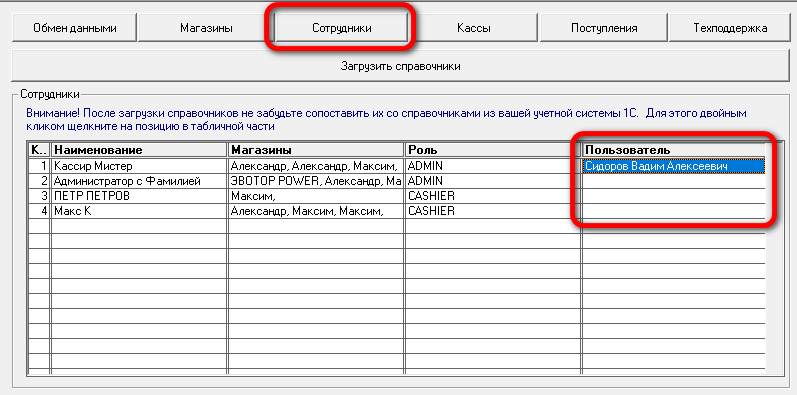Screen dimensions: 797x395
Task: Click the Магазины column header in table
Action: [x=317, y=150]
